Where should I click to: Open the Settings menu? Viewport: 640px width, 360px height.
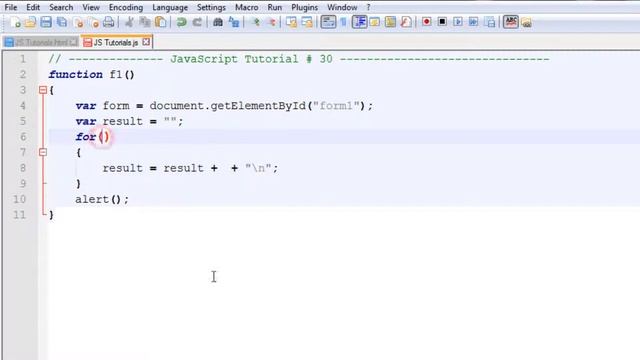(x=211, y=7)
